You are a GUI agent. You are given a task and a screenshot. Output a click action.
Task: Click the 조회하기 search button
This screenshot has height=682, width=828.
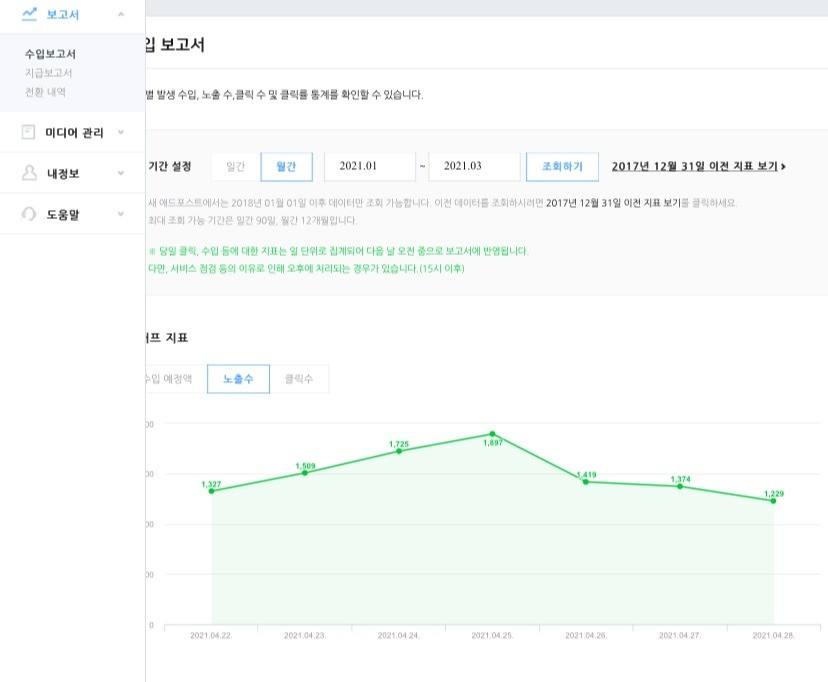click(561, 166)
